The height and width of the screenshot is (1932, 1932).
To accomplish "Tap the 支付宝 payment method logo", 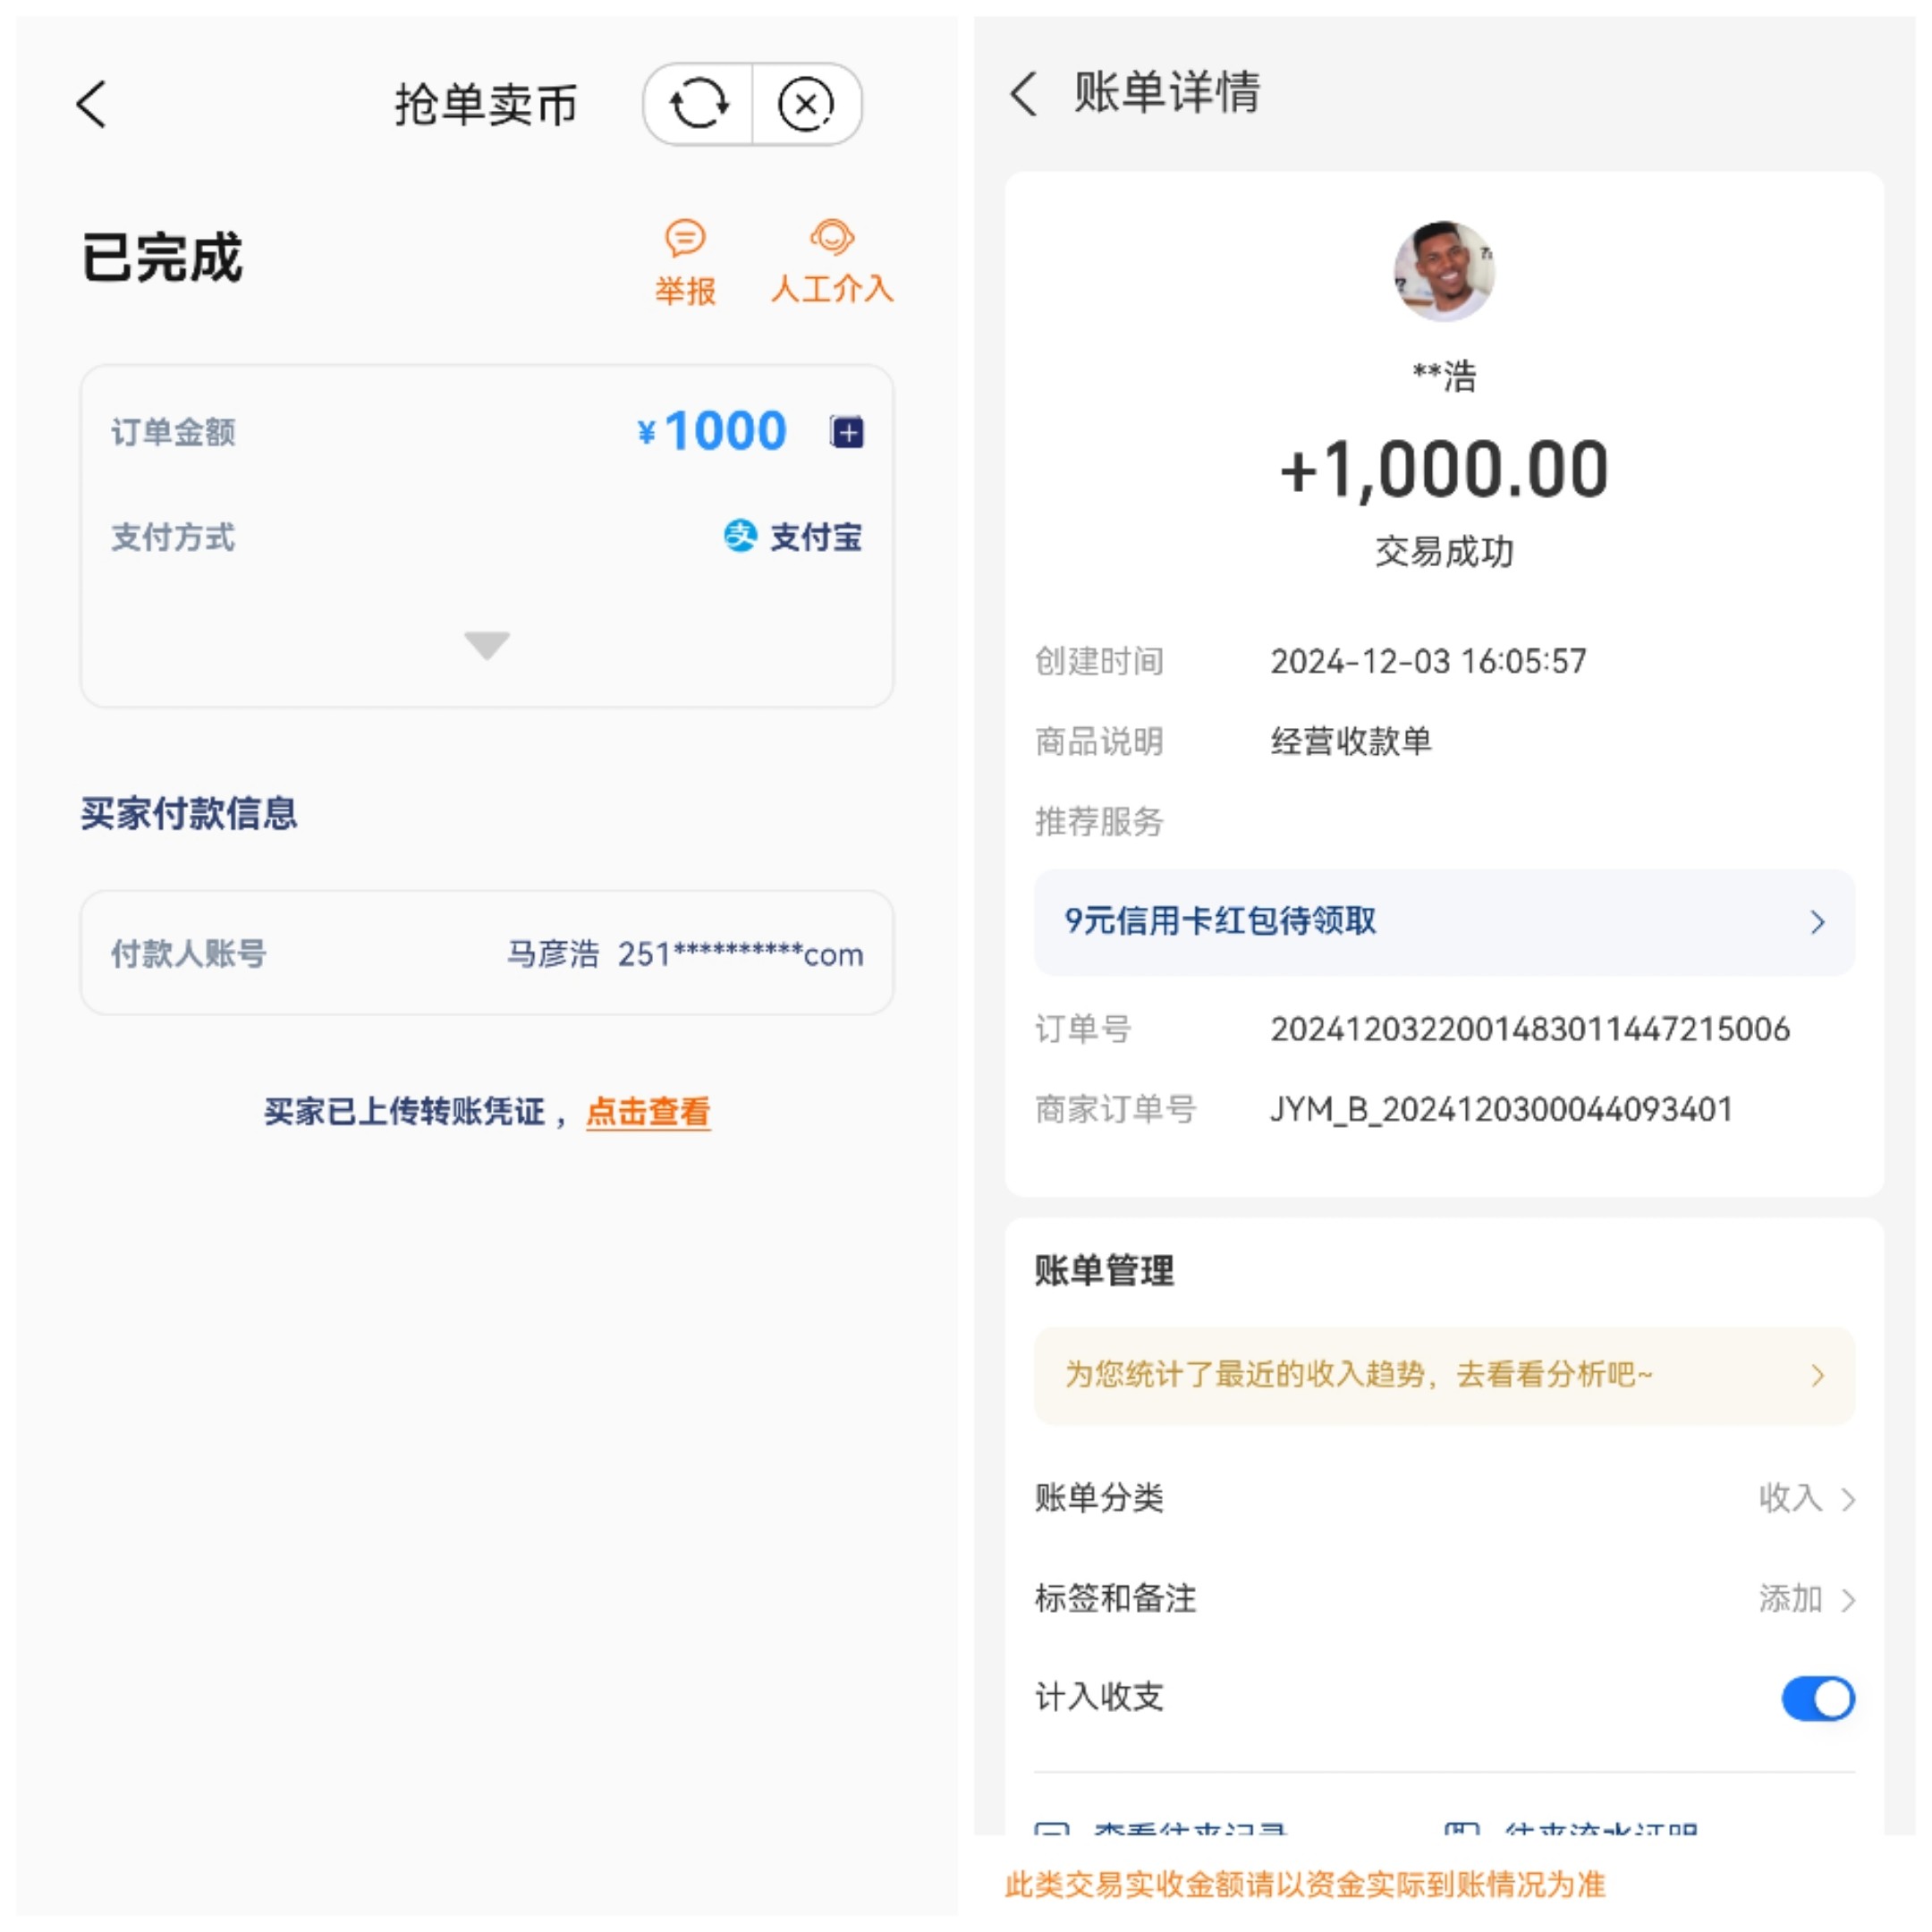I will [x=740, y=536].
